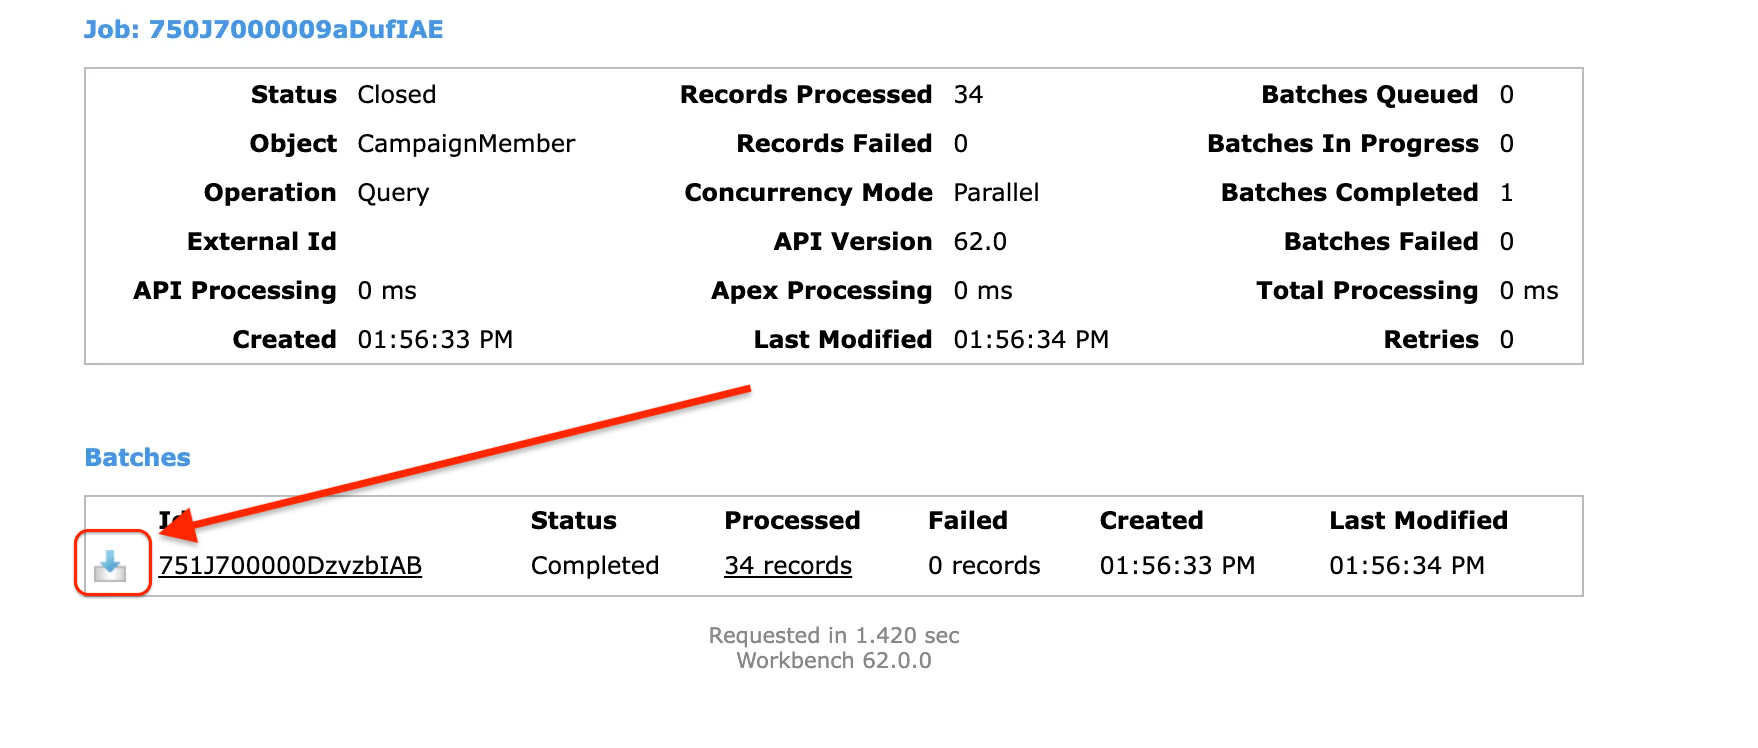This screenshot has width=1758, height=748.
Task: Click the 0 records failed cell
Action: tap(984, 566)
